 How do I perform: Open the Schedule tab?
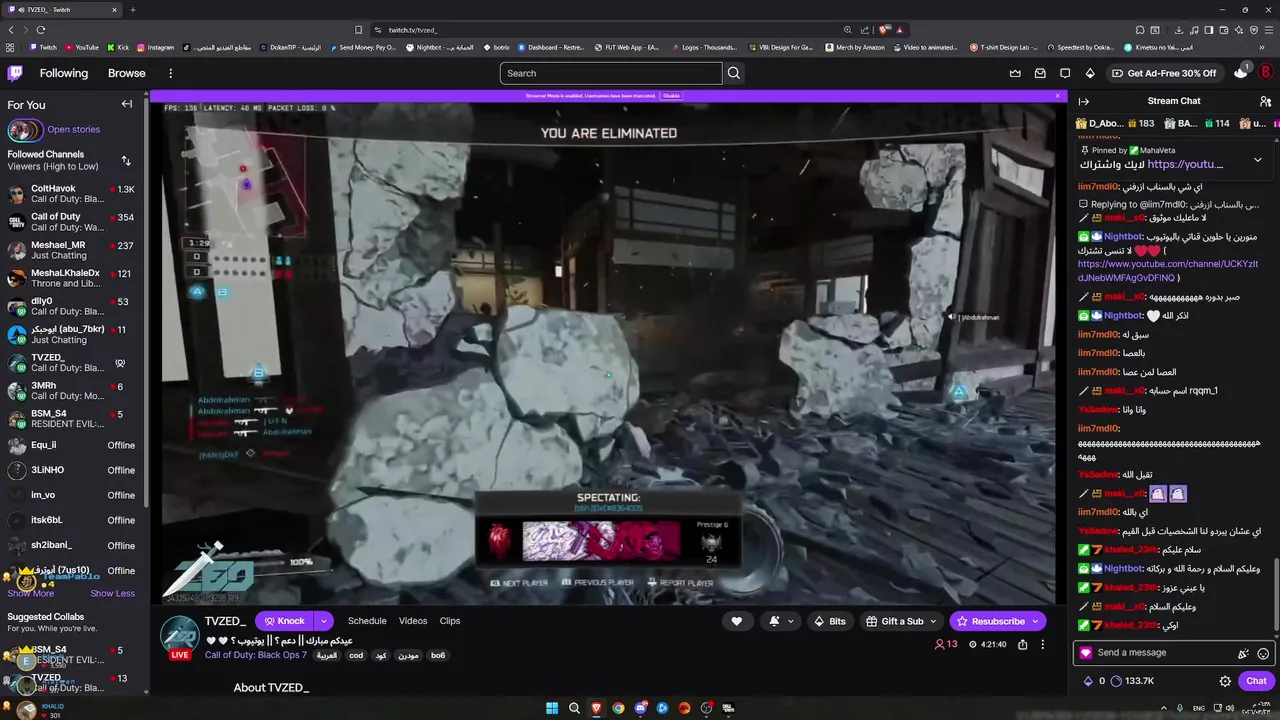[x=367, y=621]
